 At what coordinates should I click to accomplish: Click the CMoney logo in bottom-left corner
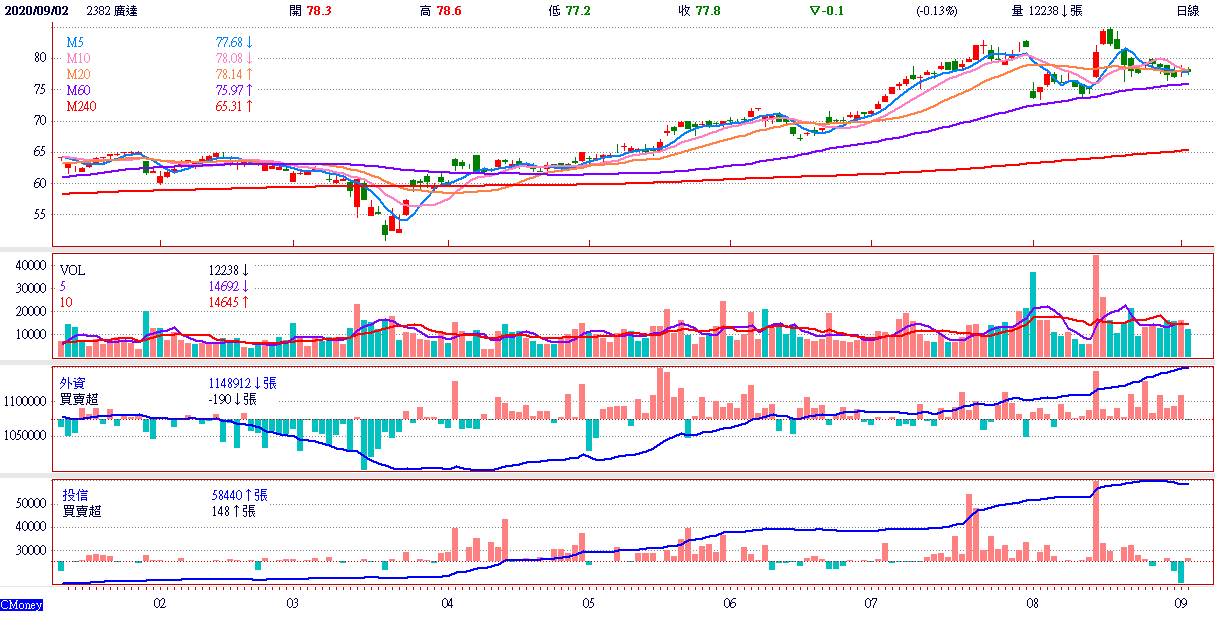coord(21,605)
